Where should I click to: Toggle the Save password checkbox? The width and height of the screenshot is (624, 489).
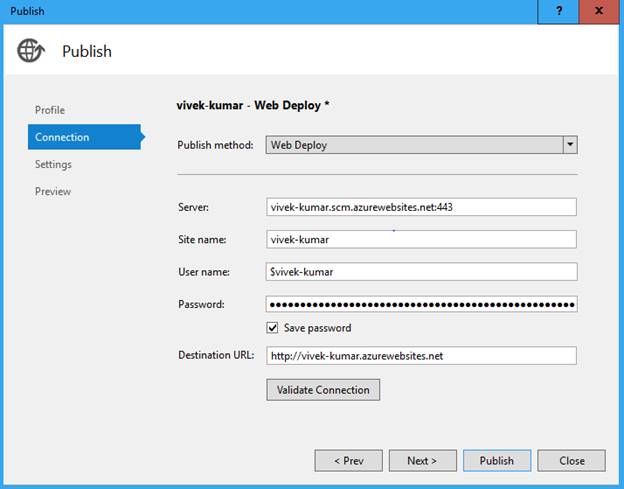[x=272, y=328]
